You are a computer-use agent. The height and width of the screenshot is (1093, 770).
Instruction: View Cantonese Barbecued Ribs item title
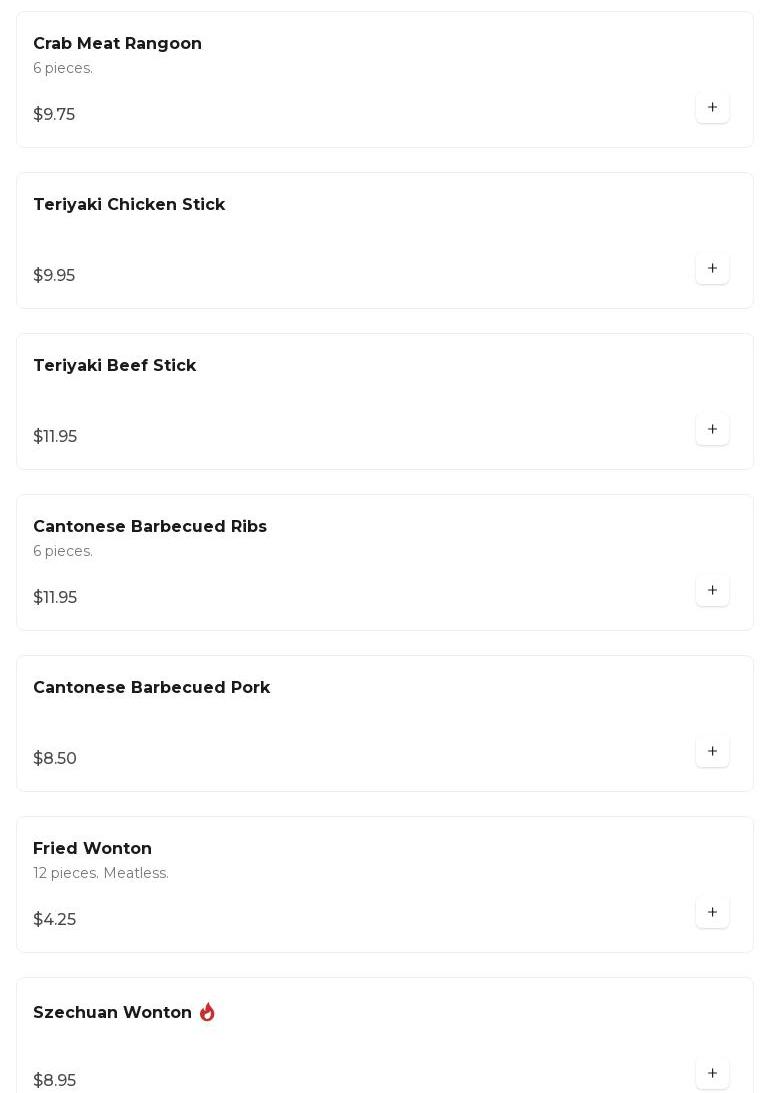pos(150,527)
